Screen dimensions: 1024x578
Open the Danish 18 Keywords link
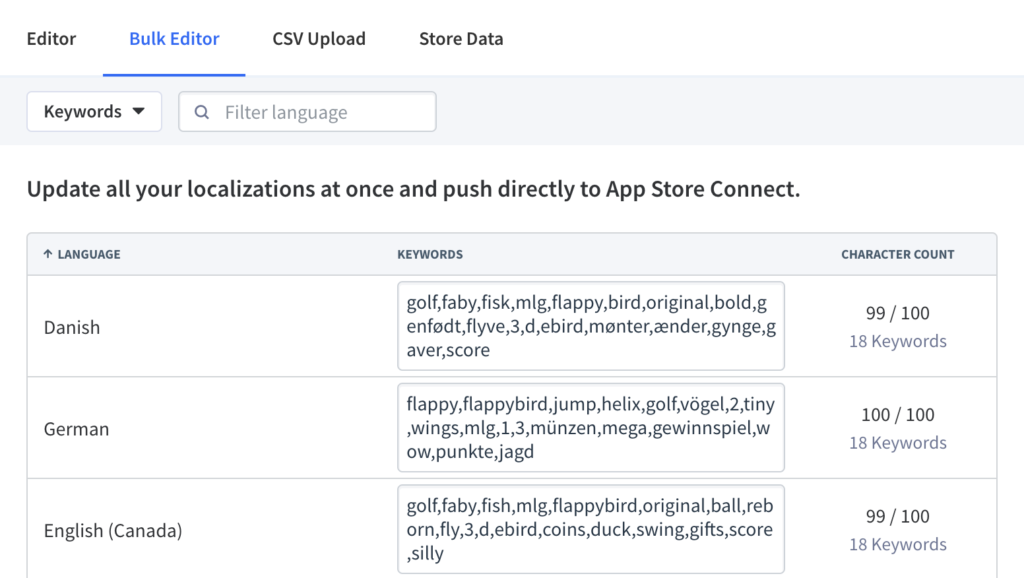point(897,341)
